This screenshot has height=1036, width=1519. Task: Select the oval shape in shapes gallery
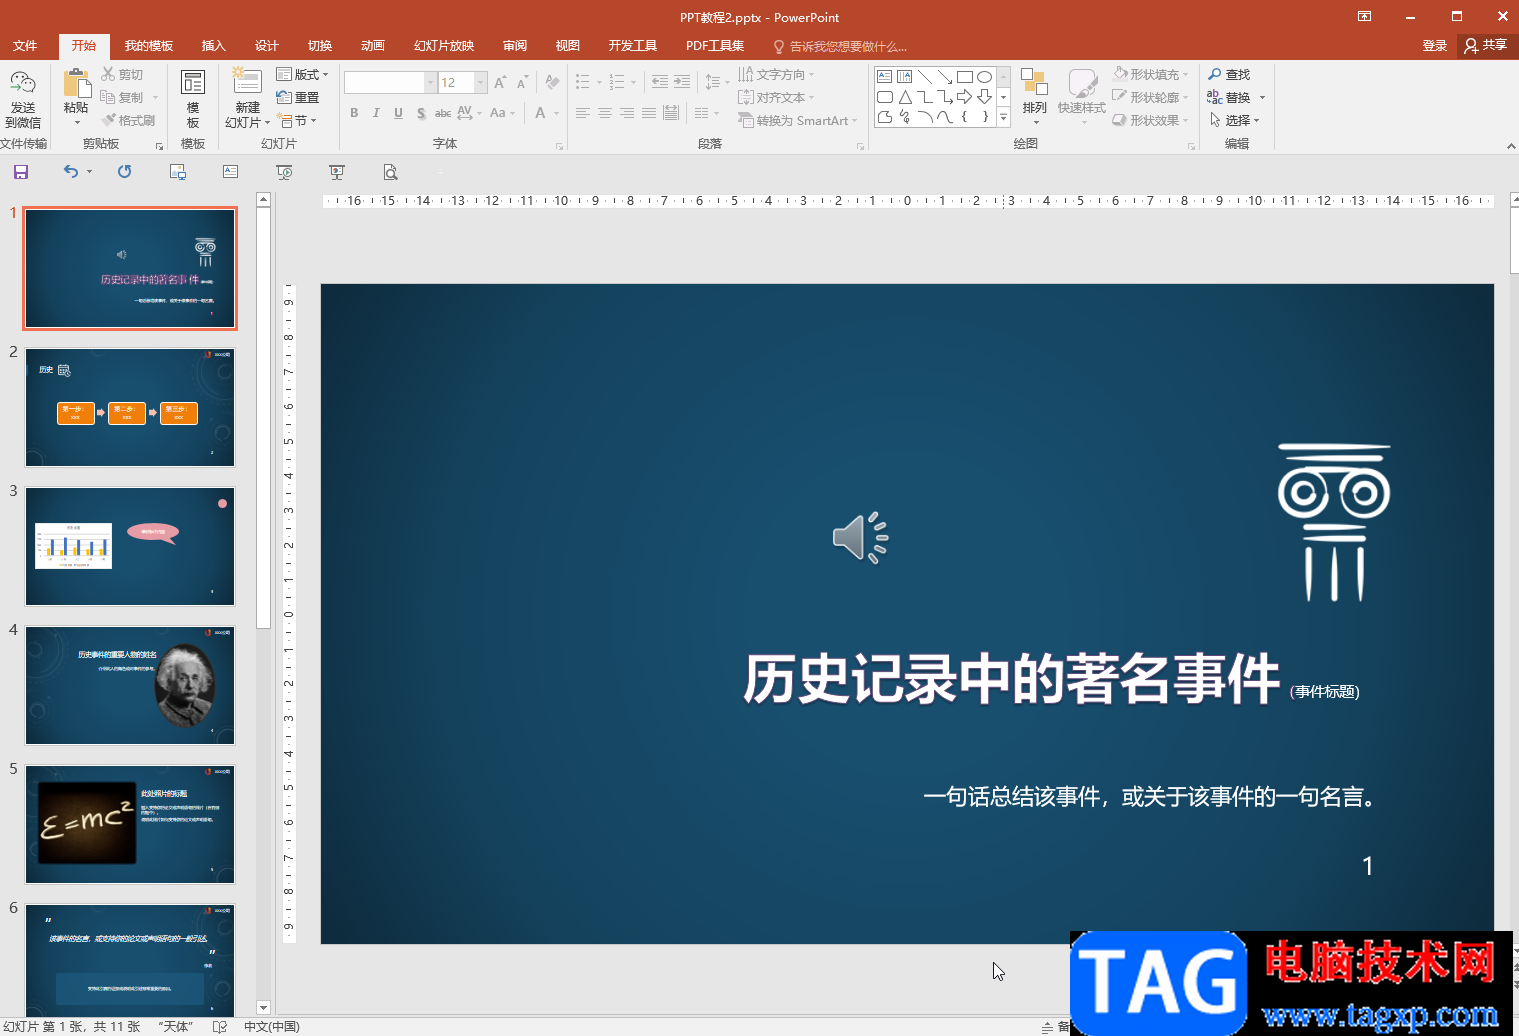click(x=984, y=76)
